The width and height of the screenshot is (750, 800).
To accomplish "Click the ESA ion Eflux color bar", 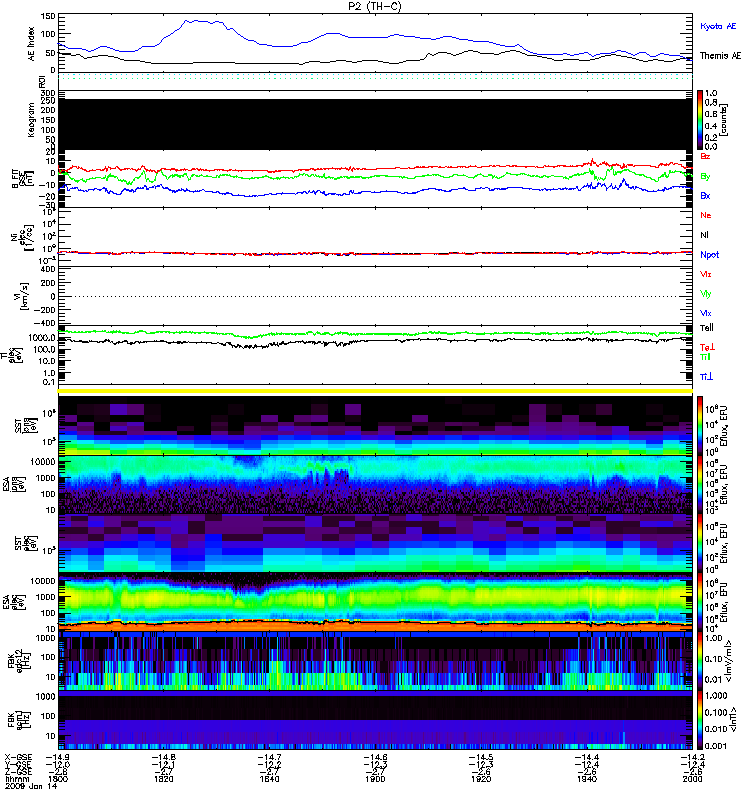I will [700, 485].
